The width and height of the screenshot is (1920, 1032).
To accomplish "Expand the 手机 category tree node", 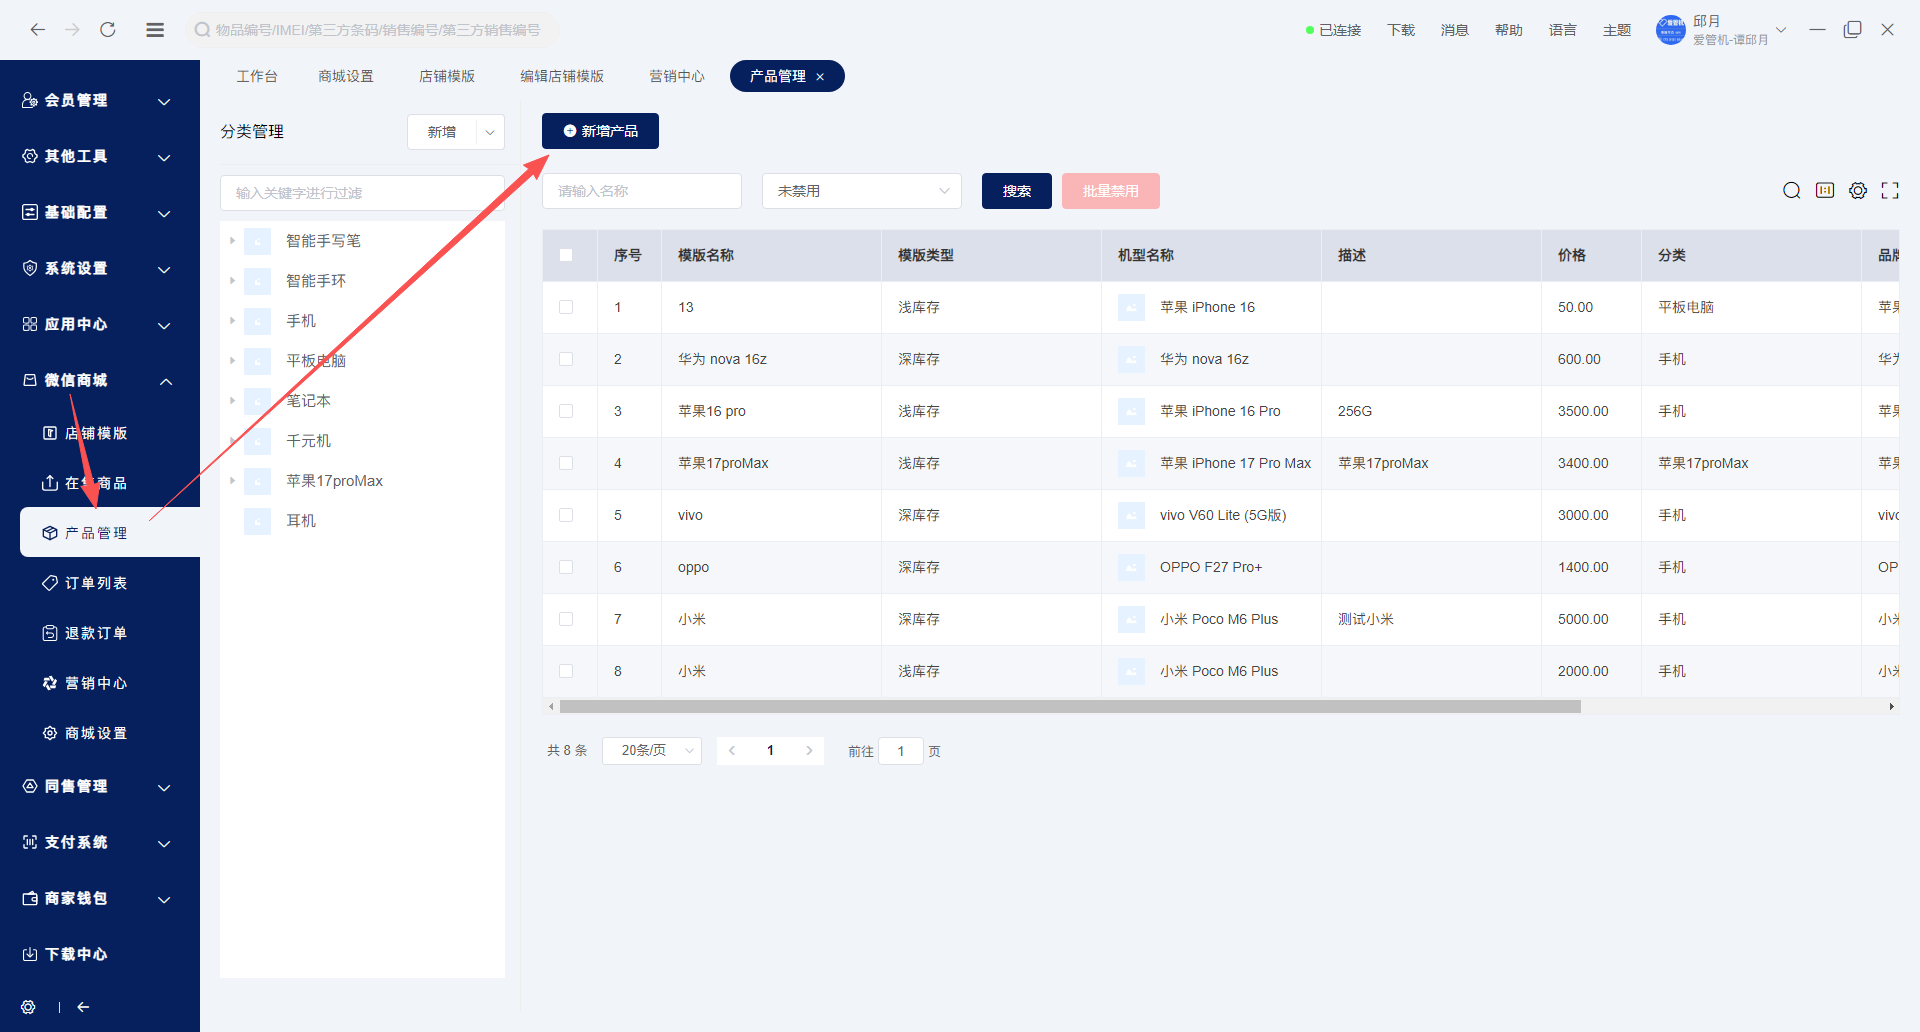I will click(x=232, y=321).
